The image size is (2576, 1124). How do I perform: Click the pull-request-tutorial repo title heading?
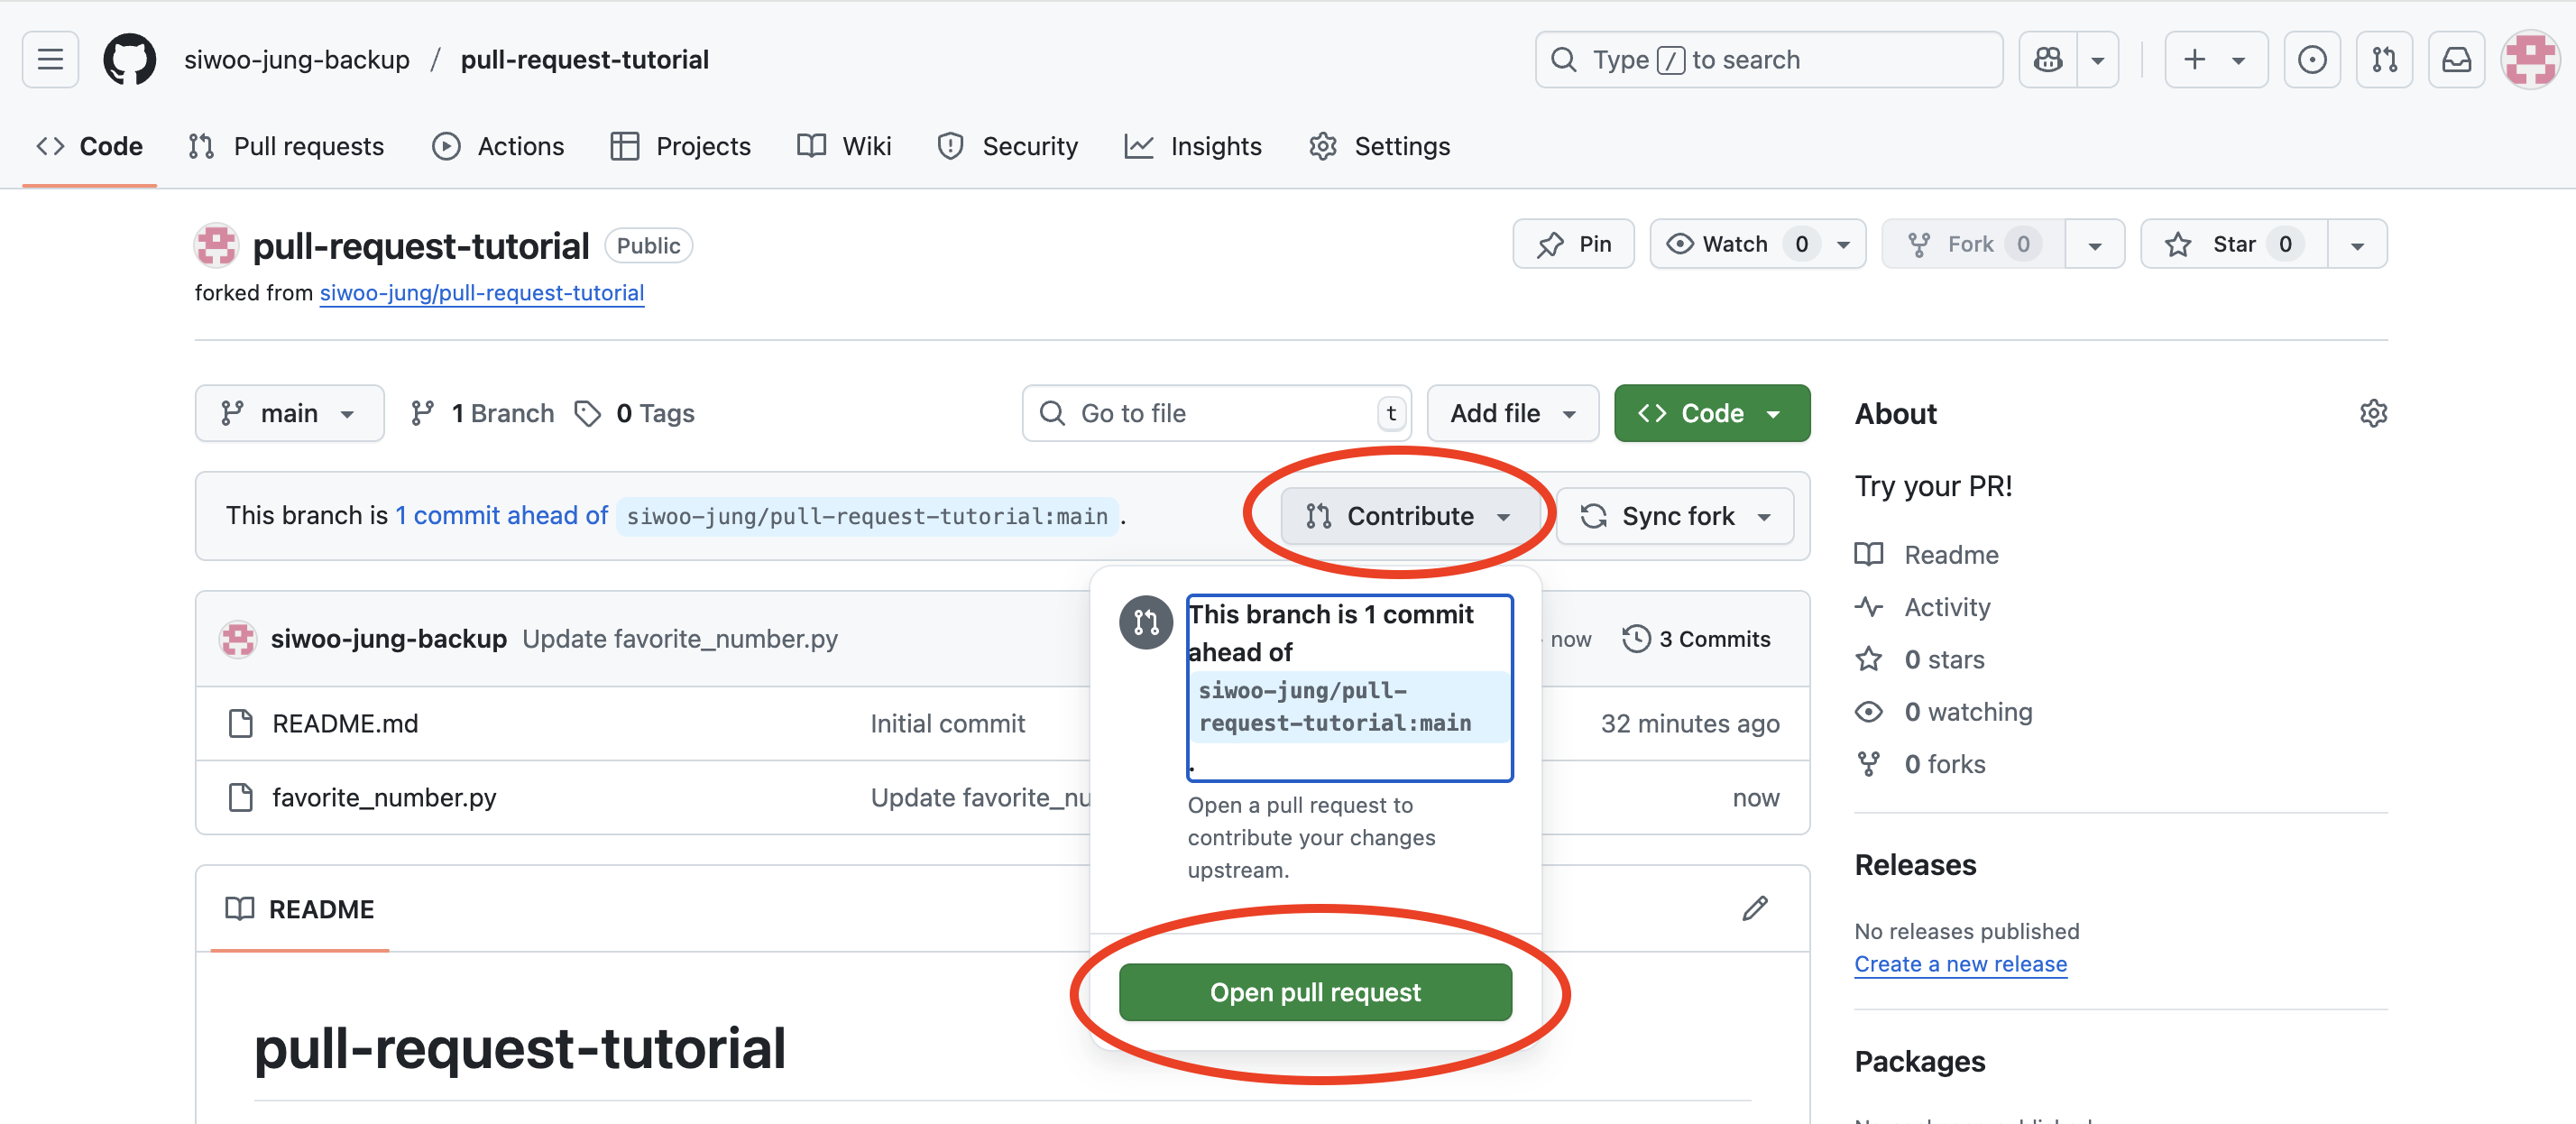pyautogui.click(x=421, y=246)
